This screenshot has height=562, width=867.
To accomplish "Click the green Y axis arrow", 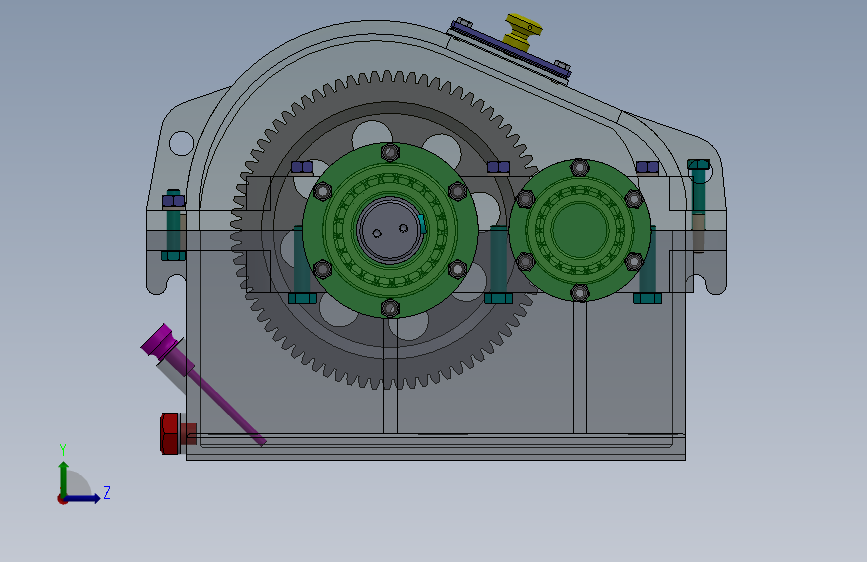I will 64,478.
